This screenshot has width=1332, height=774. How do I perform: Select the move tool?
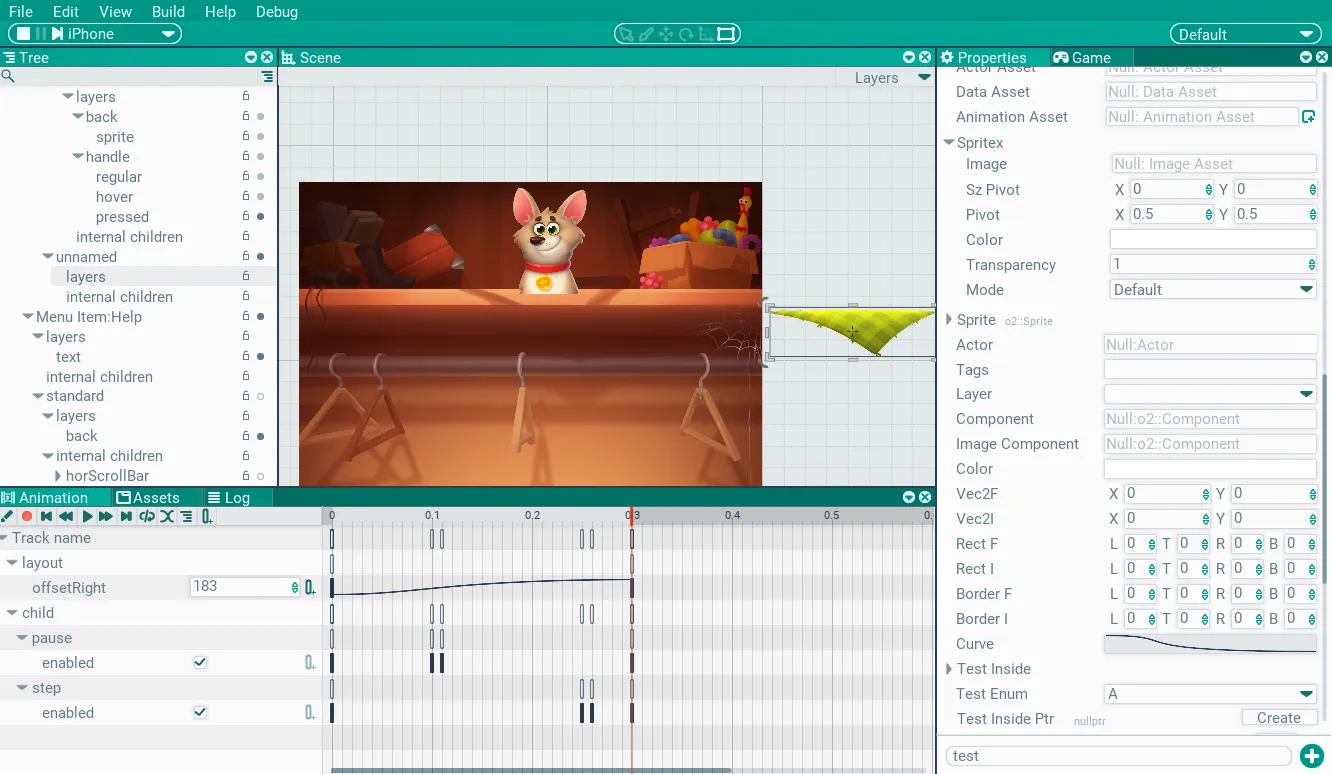[666, 34]
